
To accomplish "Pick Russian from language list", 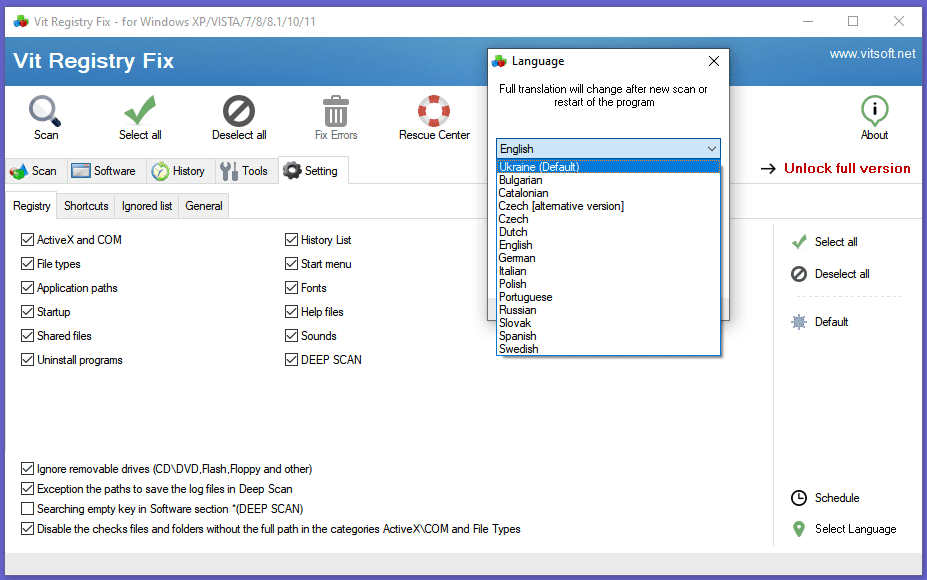I will pos(608,310).
